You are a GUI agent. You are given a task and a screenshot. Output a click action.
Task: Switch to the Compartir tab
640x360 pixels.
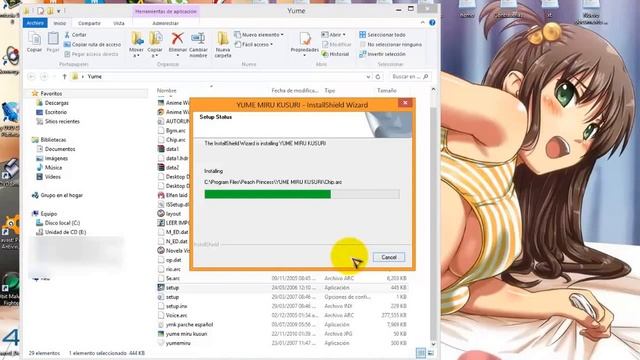(89, 23)
